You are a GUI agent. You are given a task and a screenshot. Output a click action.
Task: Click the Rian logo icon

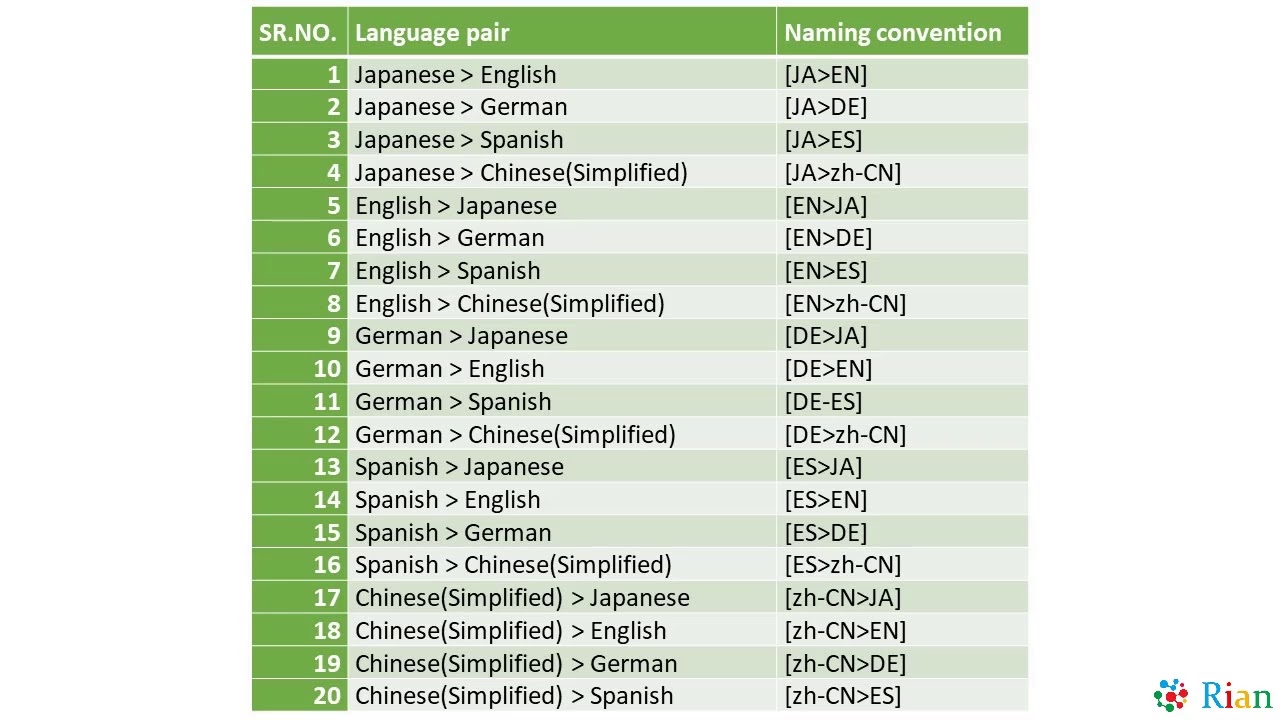point(1171,695)
